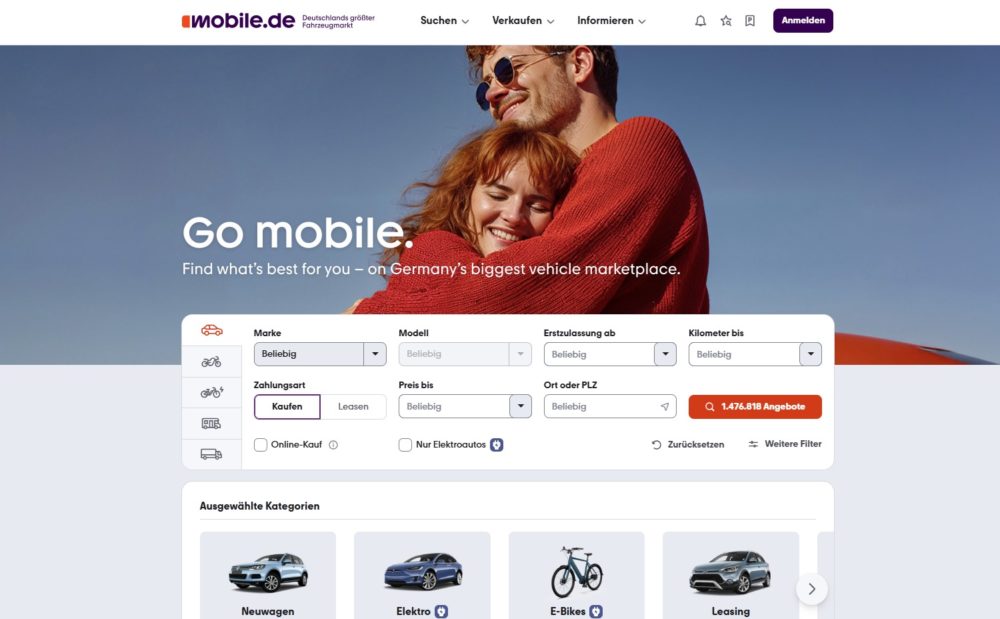Tick the Nur Elektroautos checkbox

[405, 445]
